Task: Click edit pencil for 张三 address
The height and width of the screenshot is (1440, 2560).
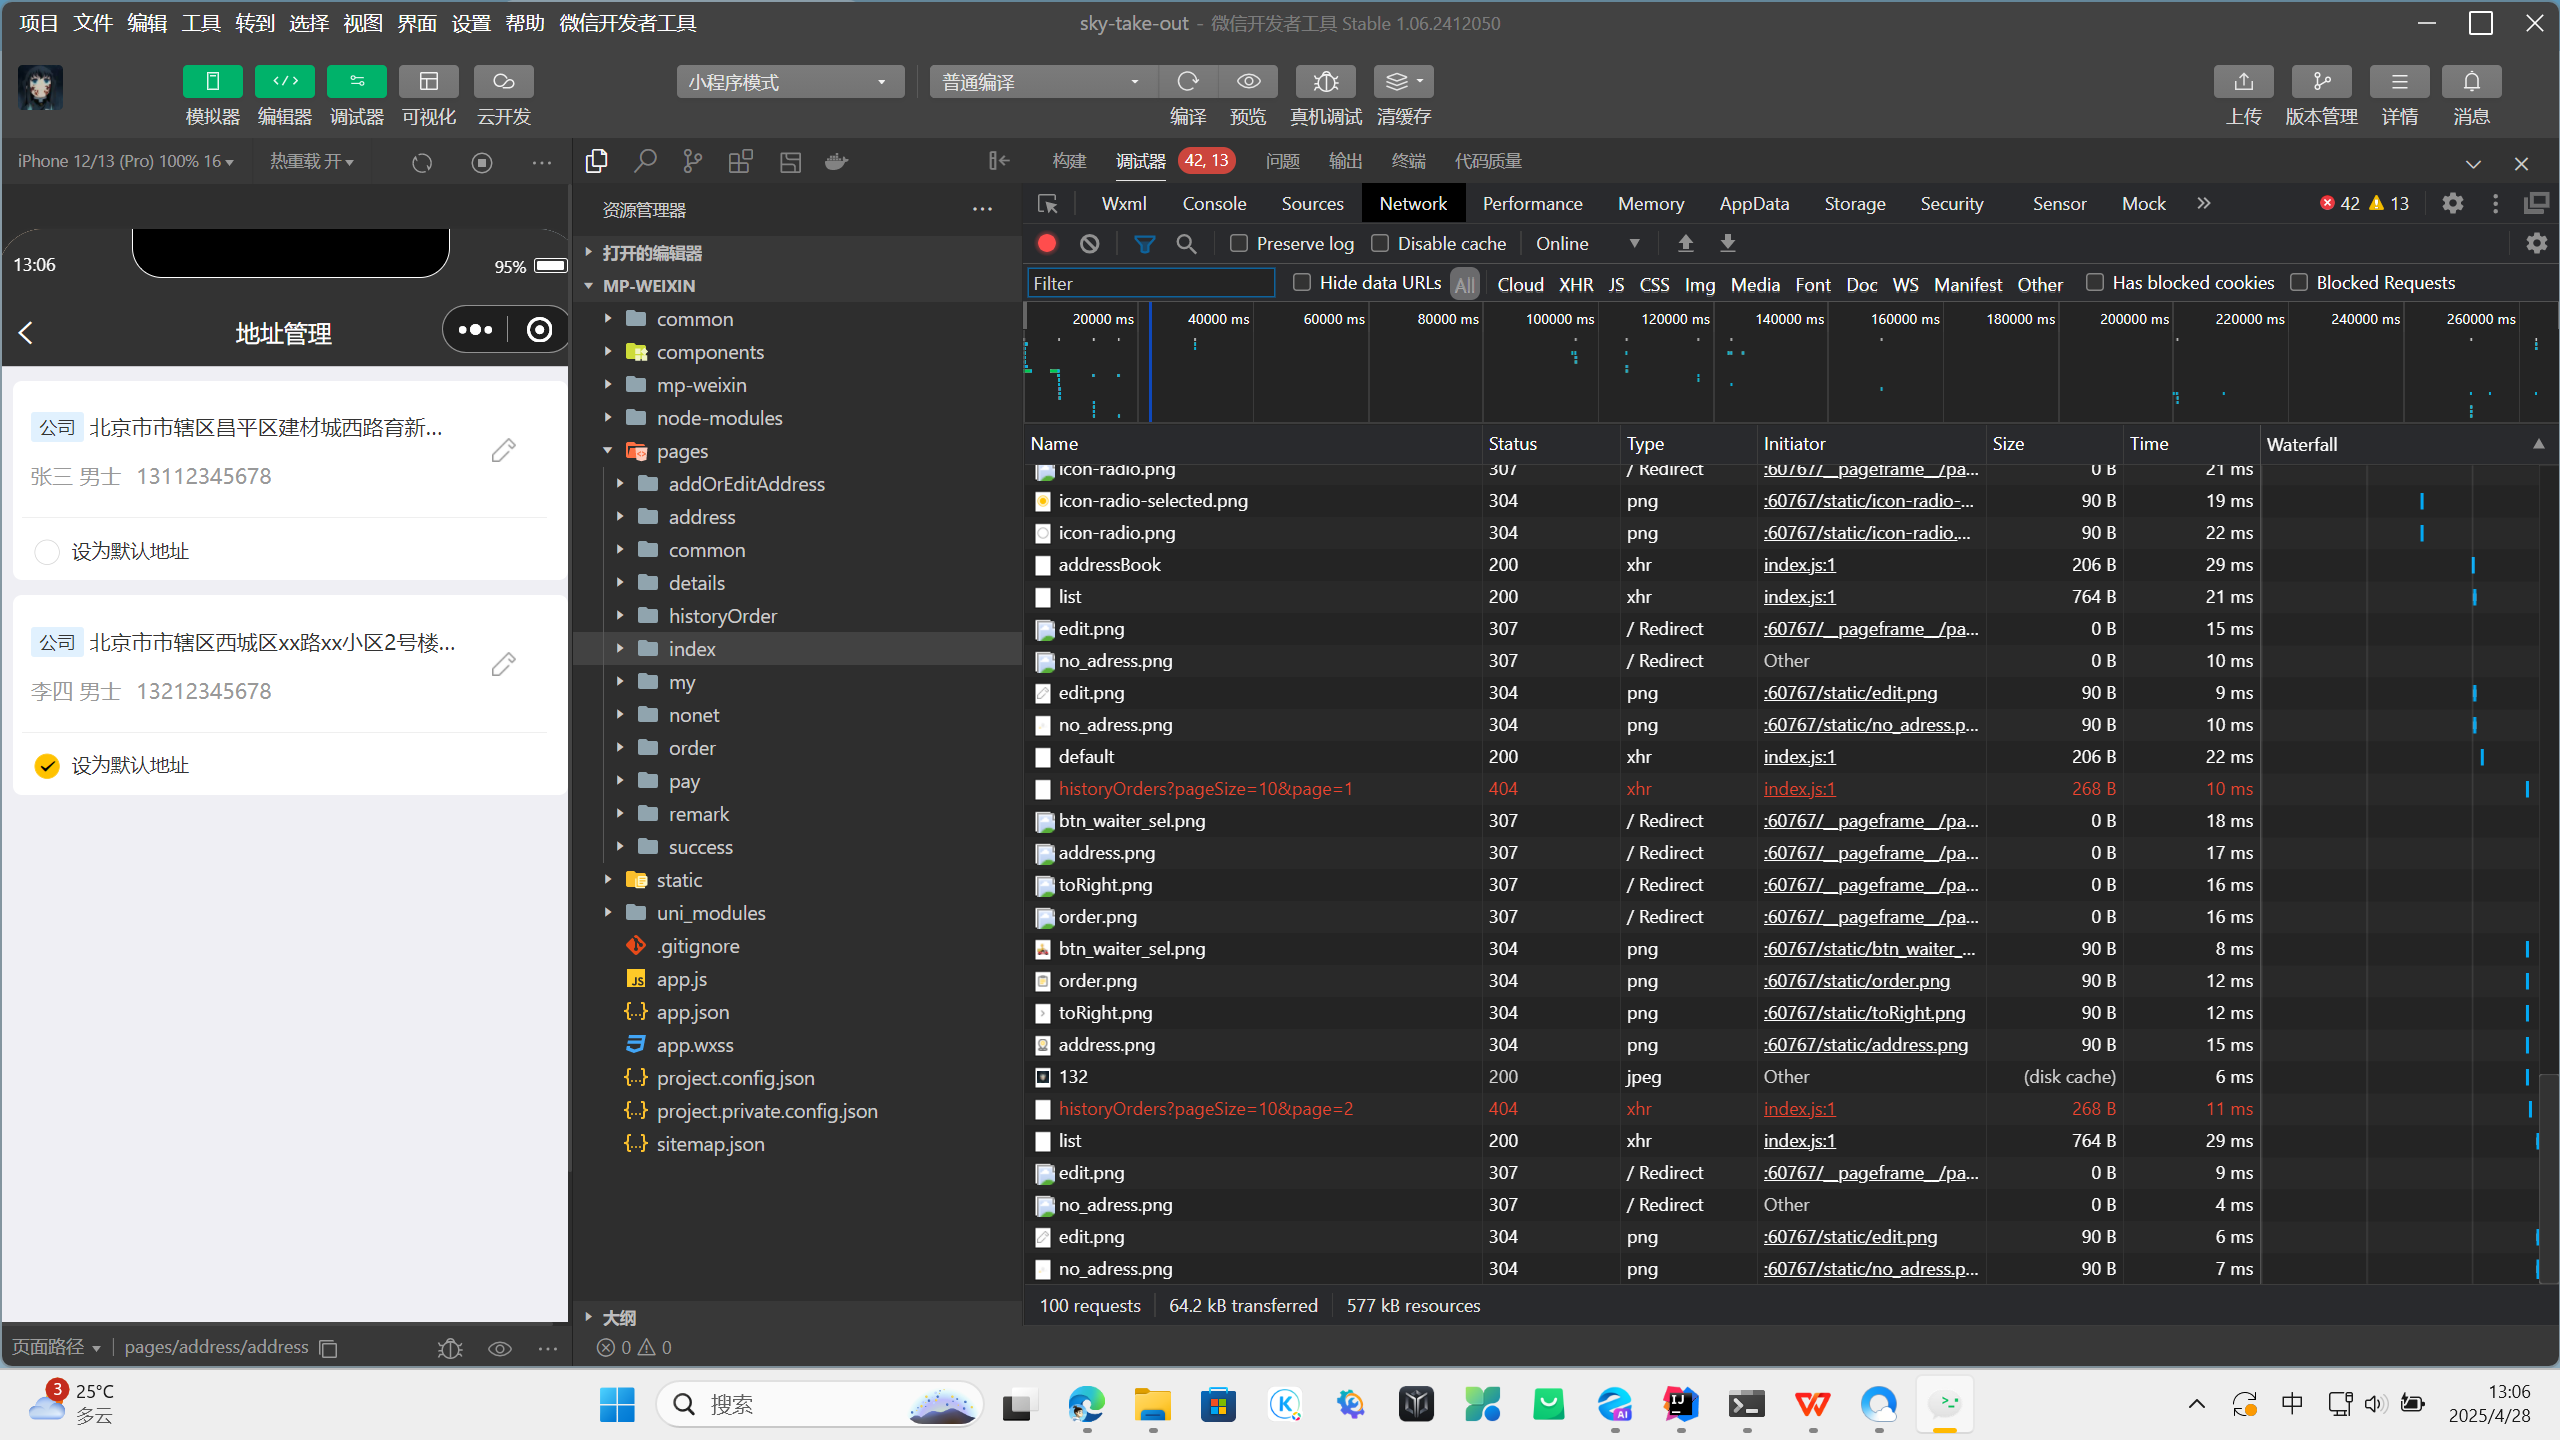Action: tap(503, 451)
